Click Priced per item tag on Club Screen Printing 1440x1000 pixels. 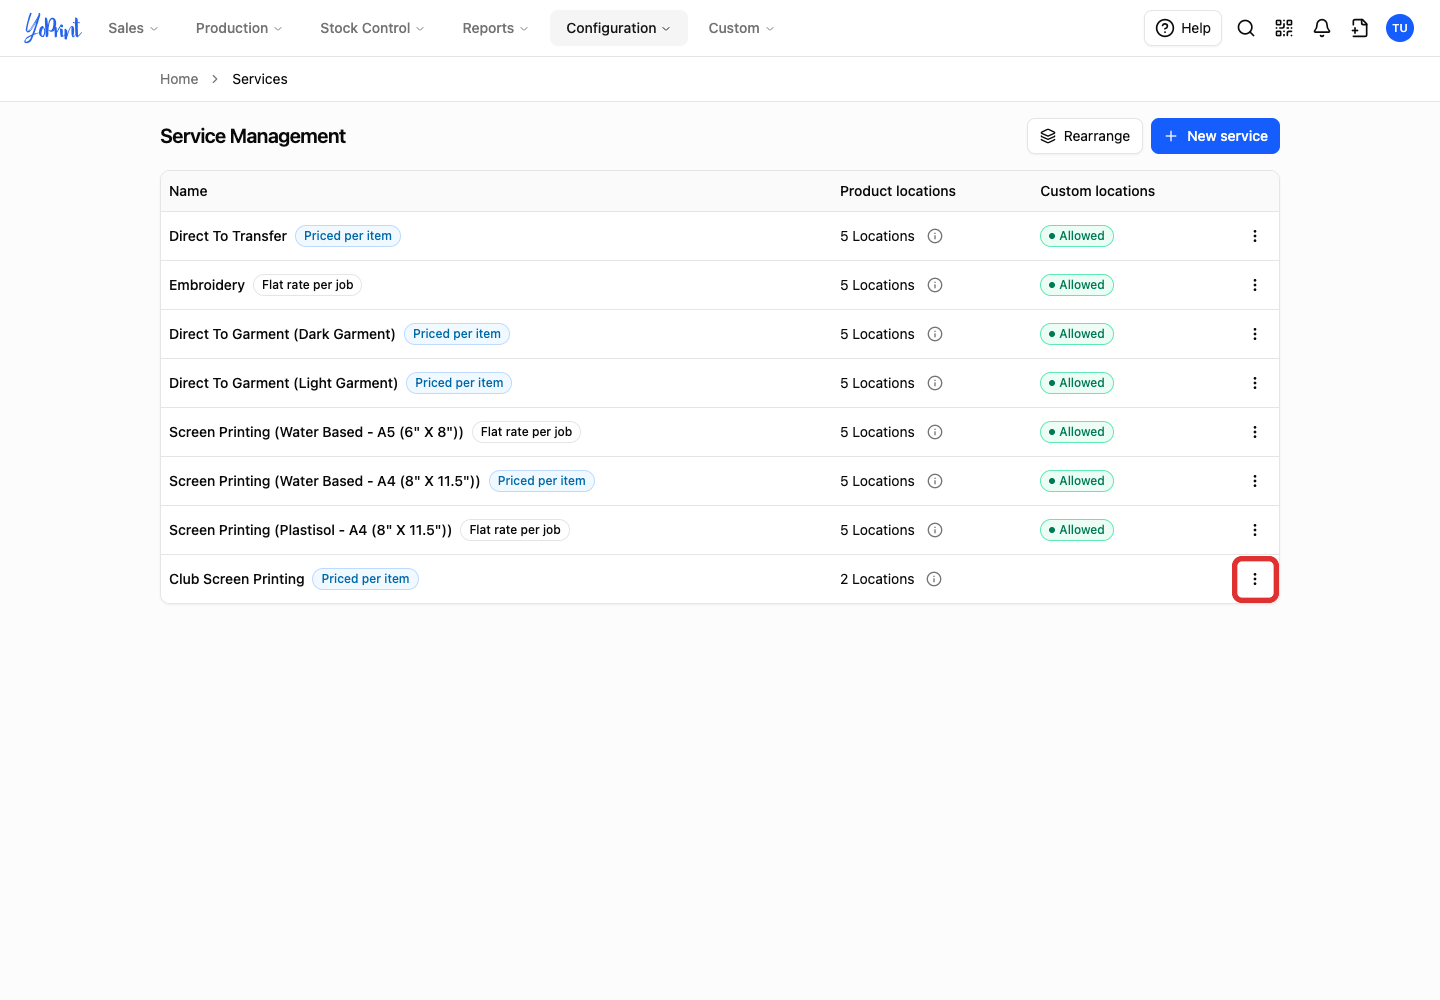pos(365,579)
